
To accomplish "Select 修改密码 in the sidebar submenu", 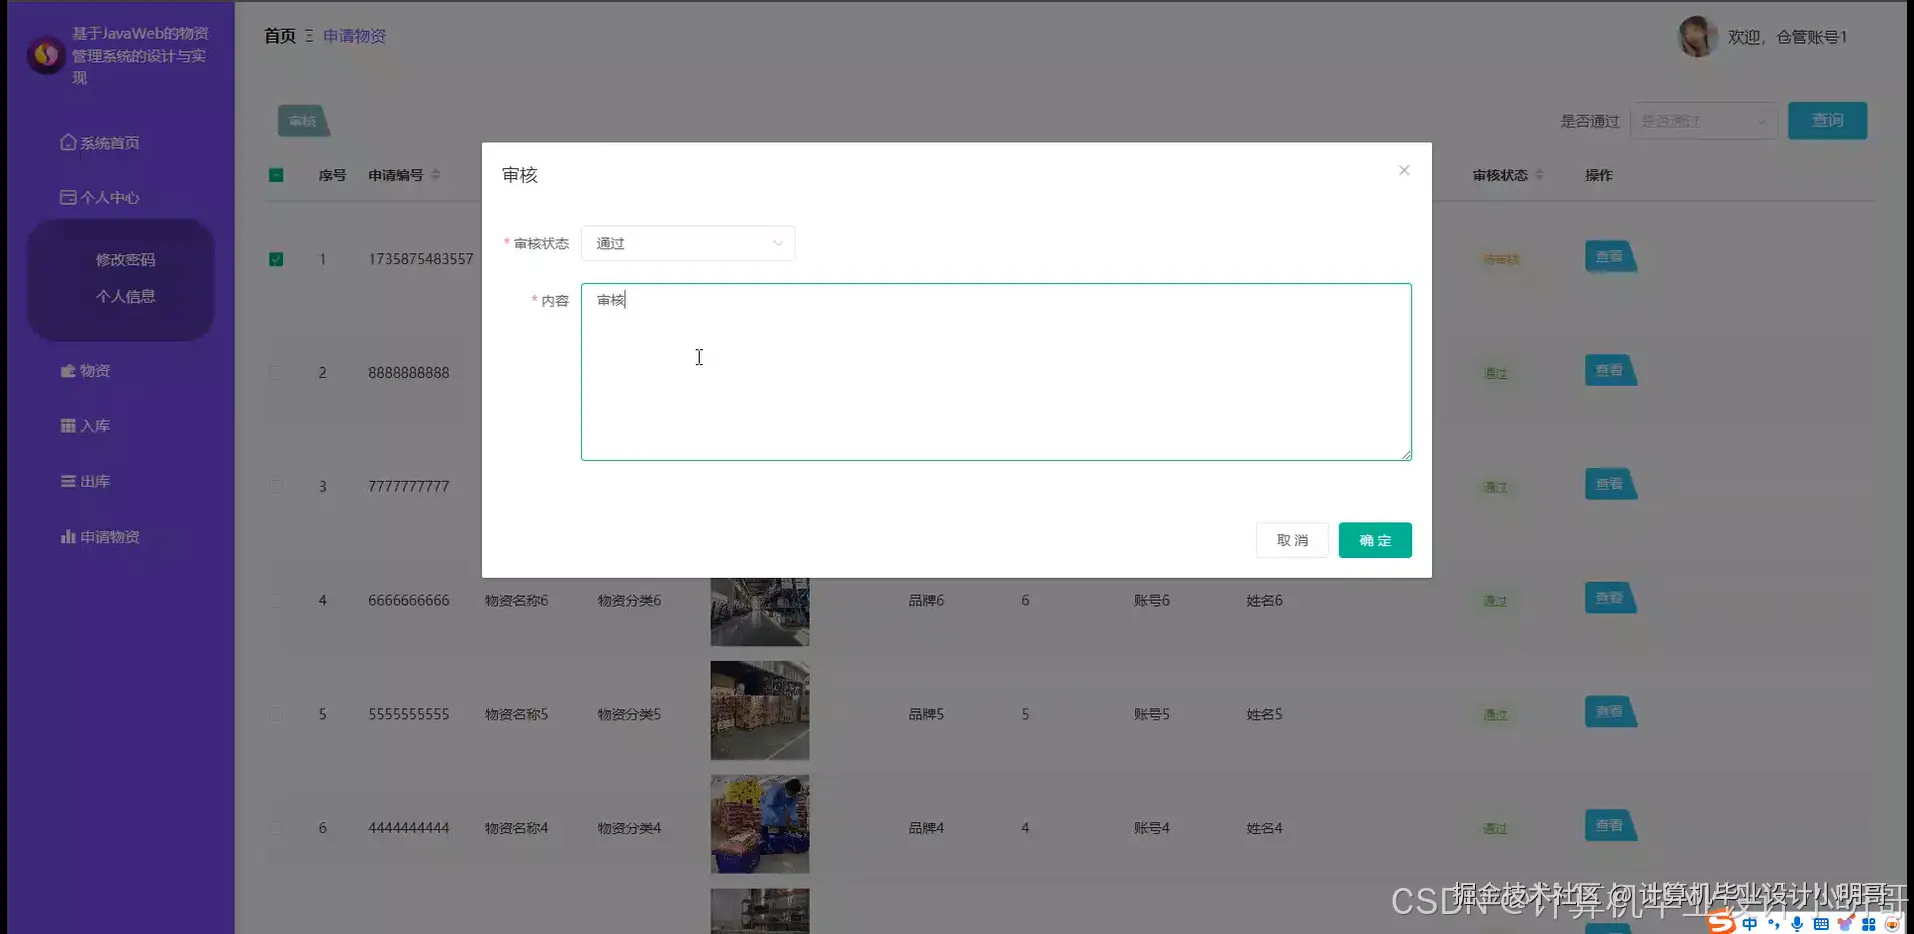I will click(125, 260).
